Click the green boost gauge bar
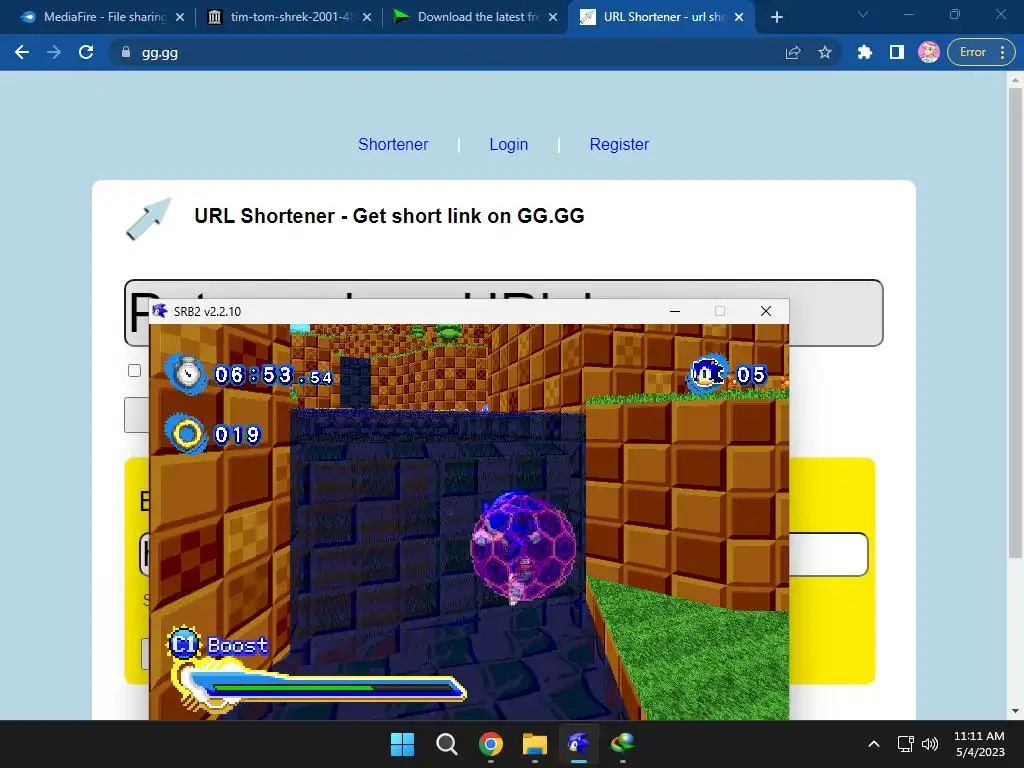Viewport: 1024px width, 768px height. [293, 688]
